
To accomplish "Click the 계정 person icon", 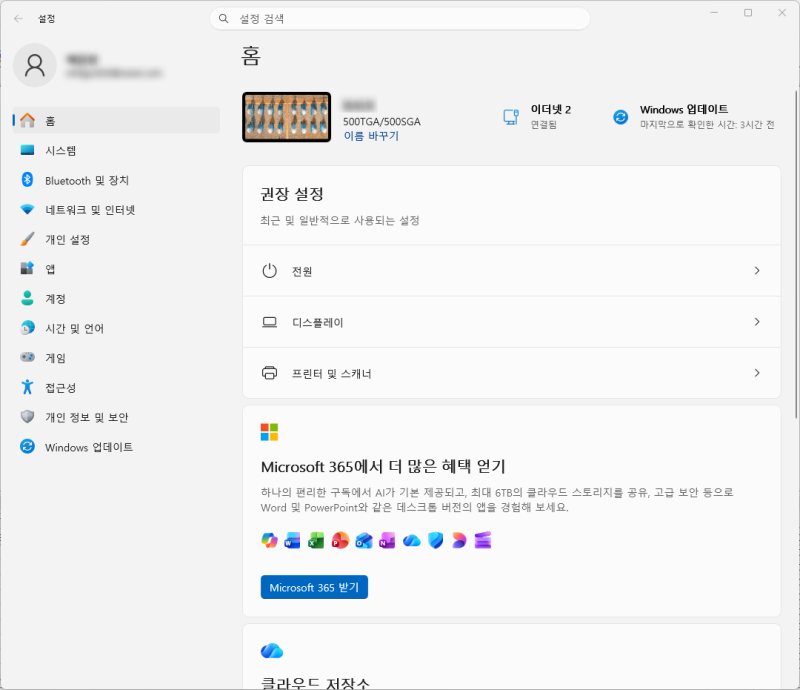I will [x=28, y=298].
